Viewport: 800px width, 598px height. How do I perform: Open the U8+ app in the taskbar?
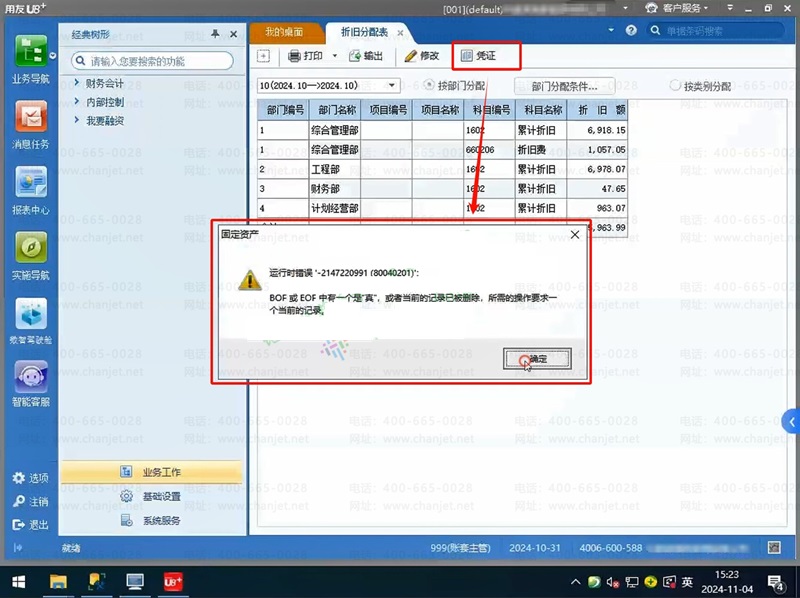[x=173, y=582]
